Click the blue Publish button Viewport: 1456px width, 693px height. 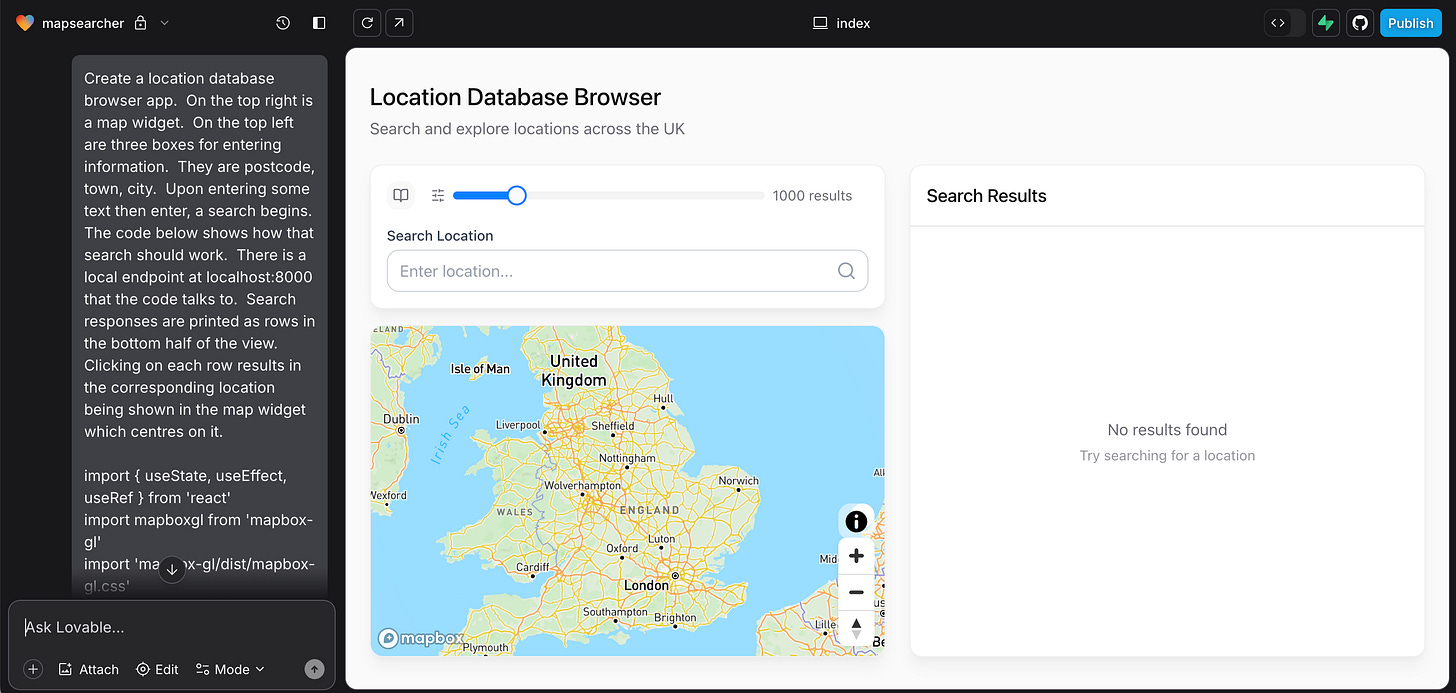click(1410, 23)
